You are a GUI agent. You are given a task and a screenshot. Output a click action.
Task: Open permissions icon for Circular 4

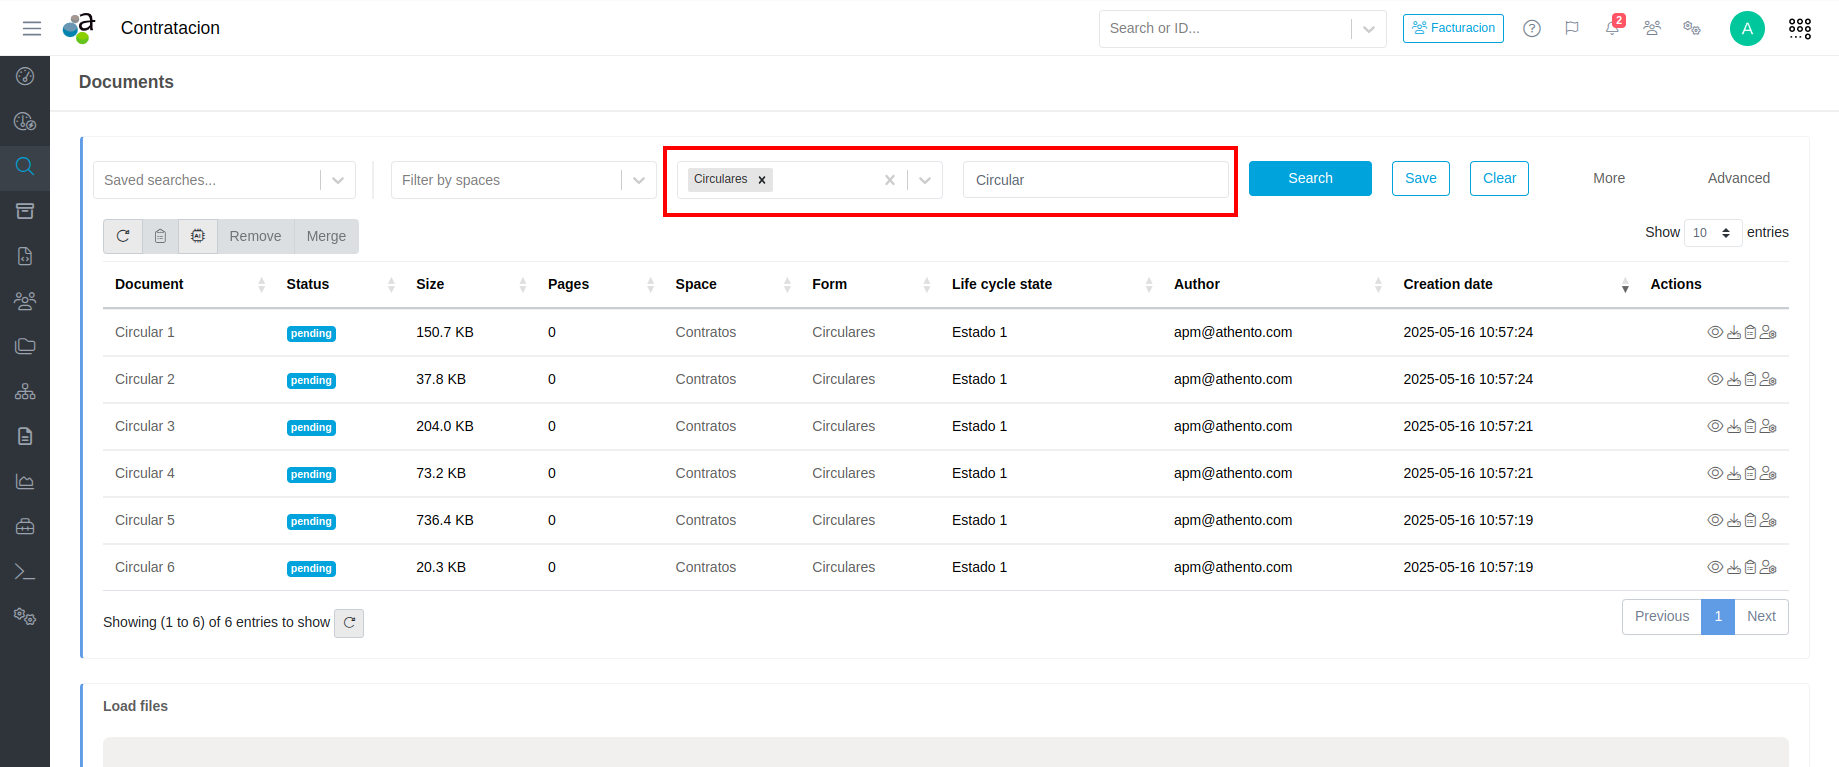pos(1768,474)
